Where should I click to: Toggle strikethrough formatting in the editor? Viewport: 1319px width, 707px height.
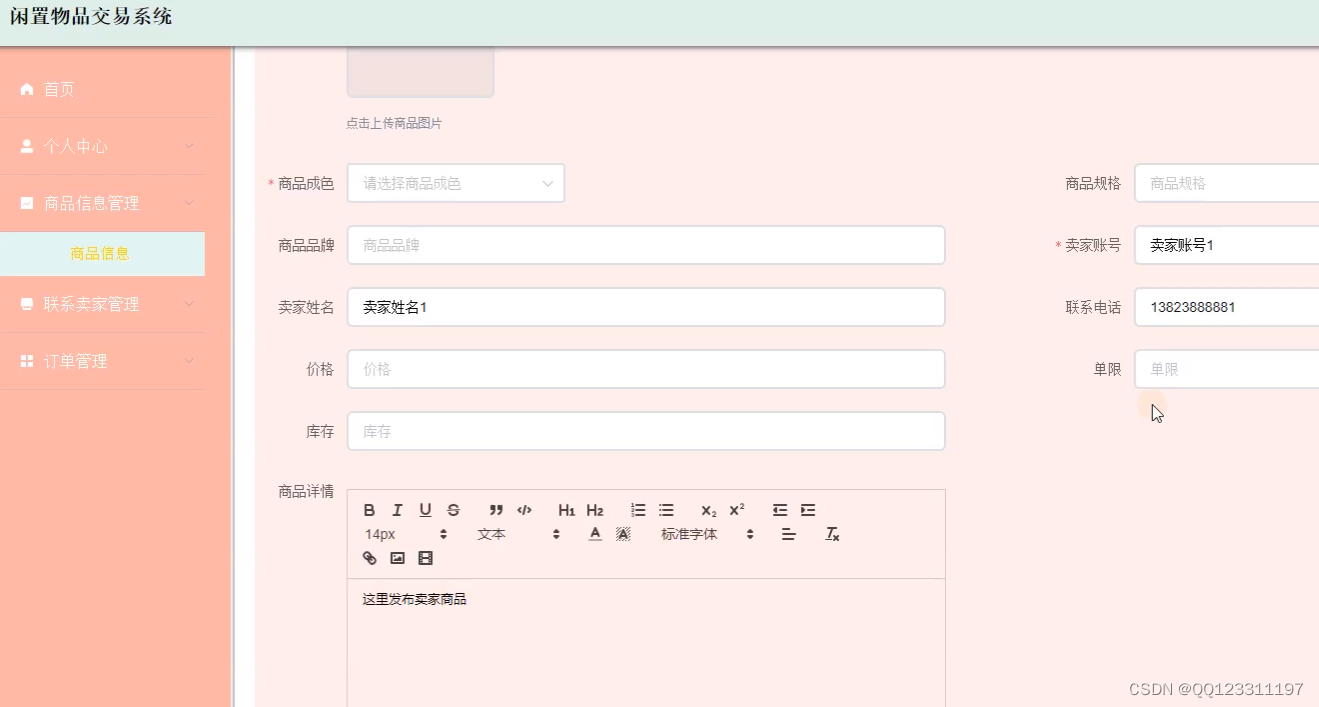coord(453,510)
